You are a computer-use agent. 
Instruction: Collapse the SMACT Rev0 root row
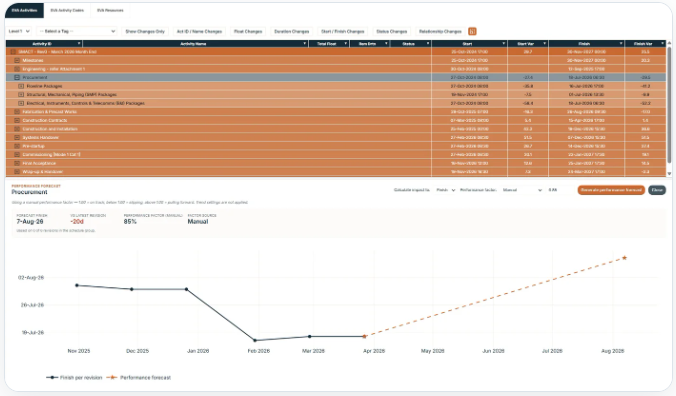tap(13, 52)
